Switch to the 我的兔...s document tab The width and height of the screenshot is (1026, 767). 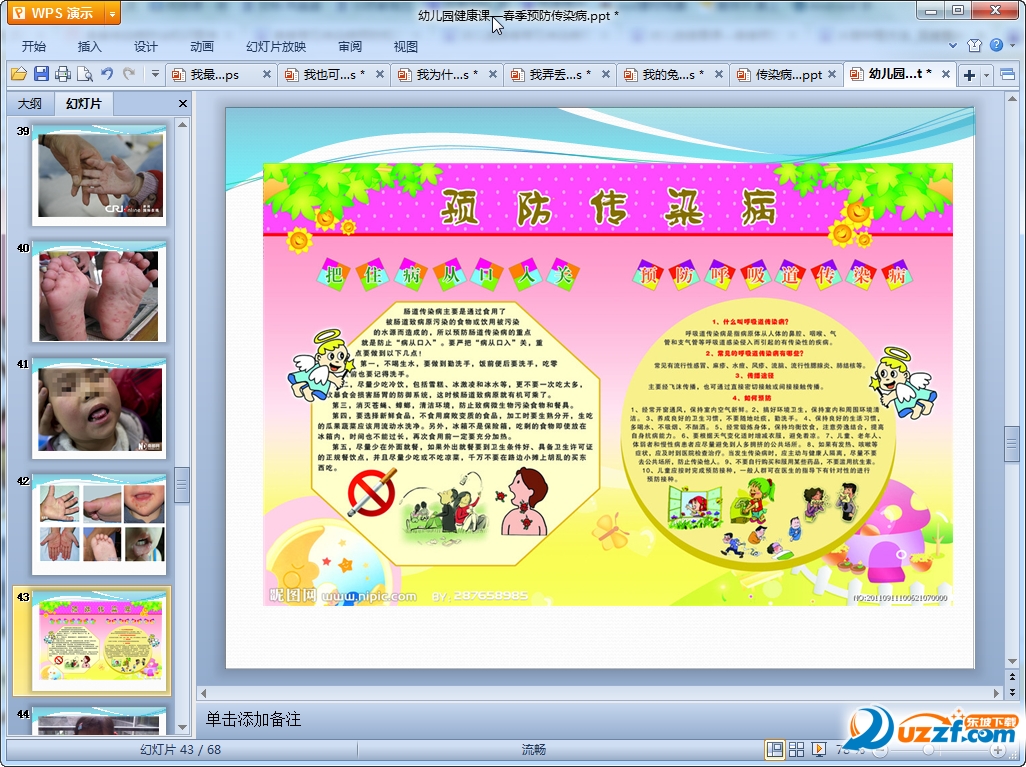click(x=665, y=75)
